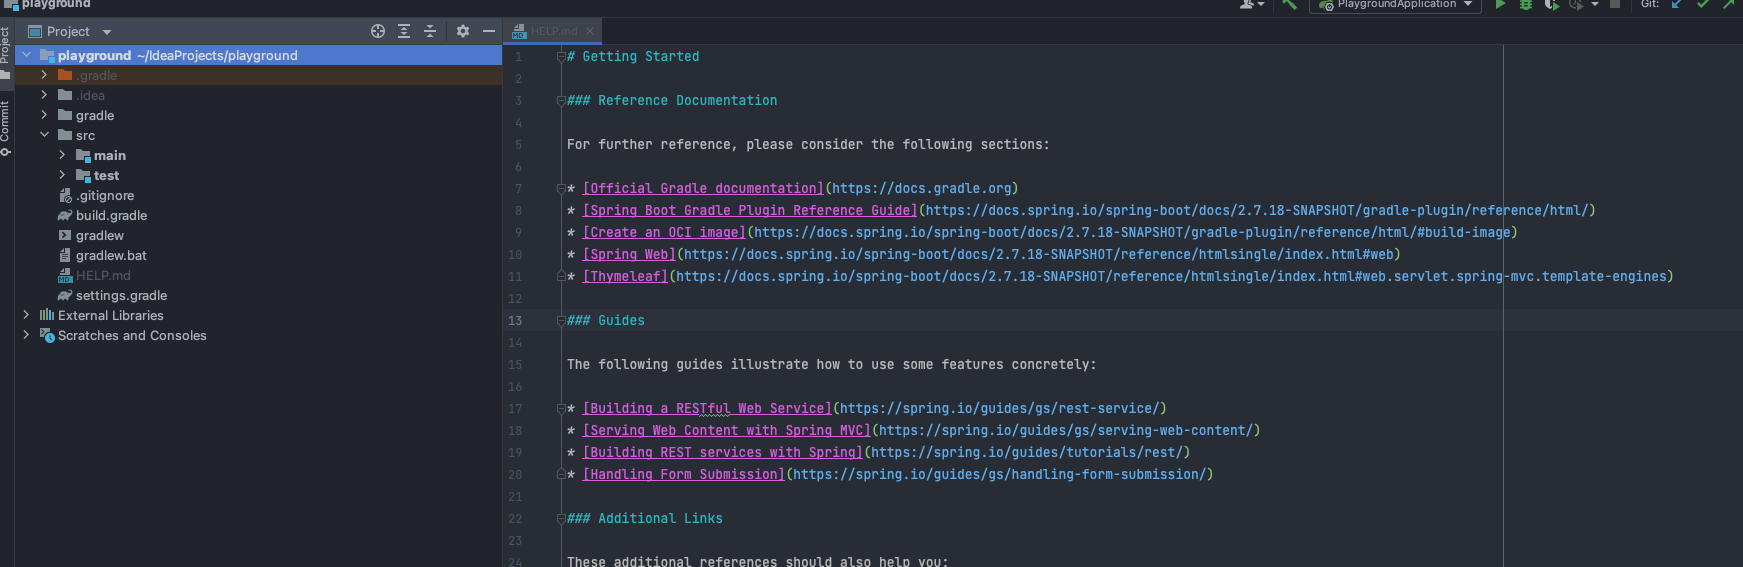
Task: Select gradlew file in tree
Action: point(100,235)
